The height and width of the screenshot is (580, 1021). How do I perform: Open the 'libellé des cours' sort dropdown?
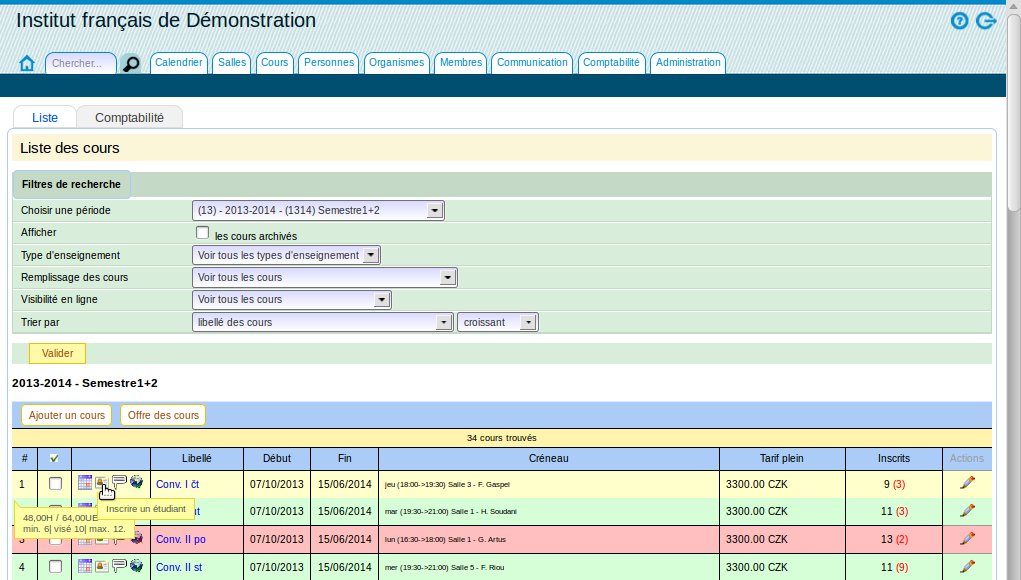(322, 322)
